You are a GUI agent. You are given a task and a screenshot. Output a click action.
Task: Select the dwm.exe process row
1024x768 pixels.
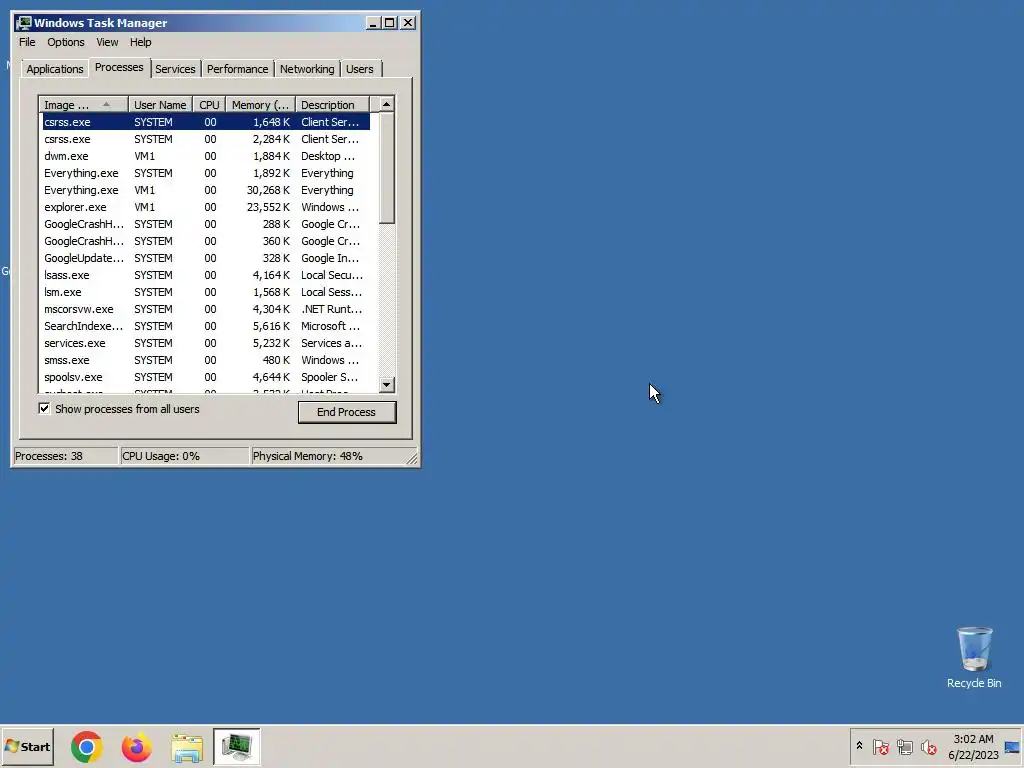(206, 156)
